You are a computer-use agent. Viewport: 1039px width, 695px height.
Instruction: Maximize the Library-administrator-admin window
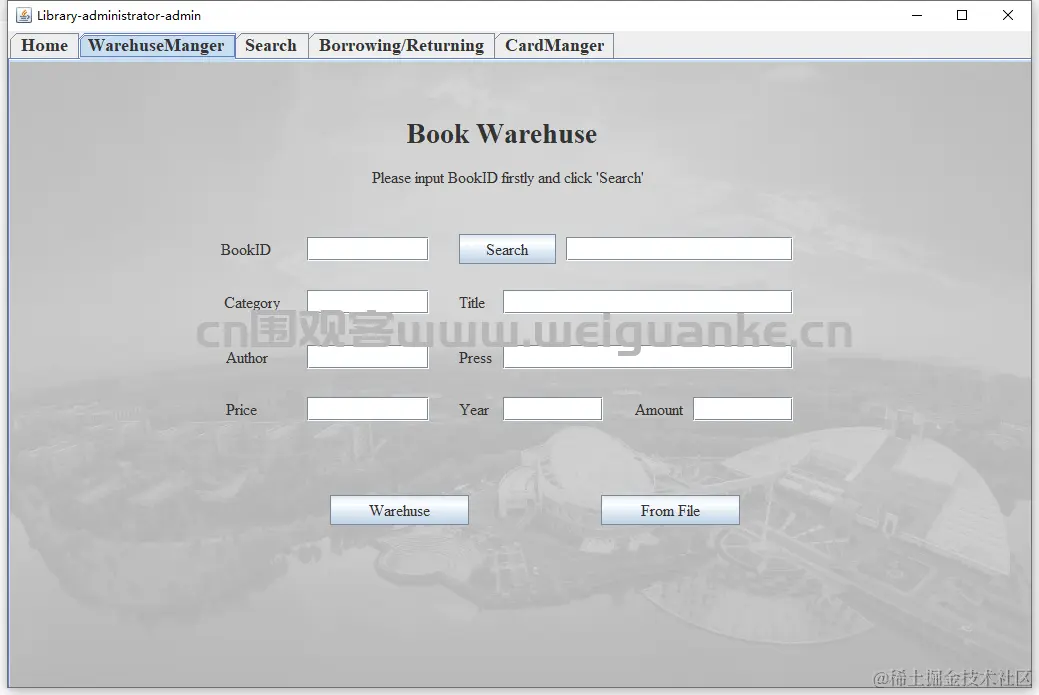[962, 15]
